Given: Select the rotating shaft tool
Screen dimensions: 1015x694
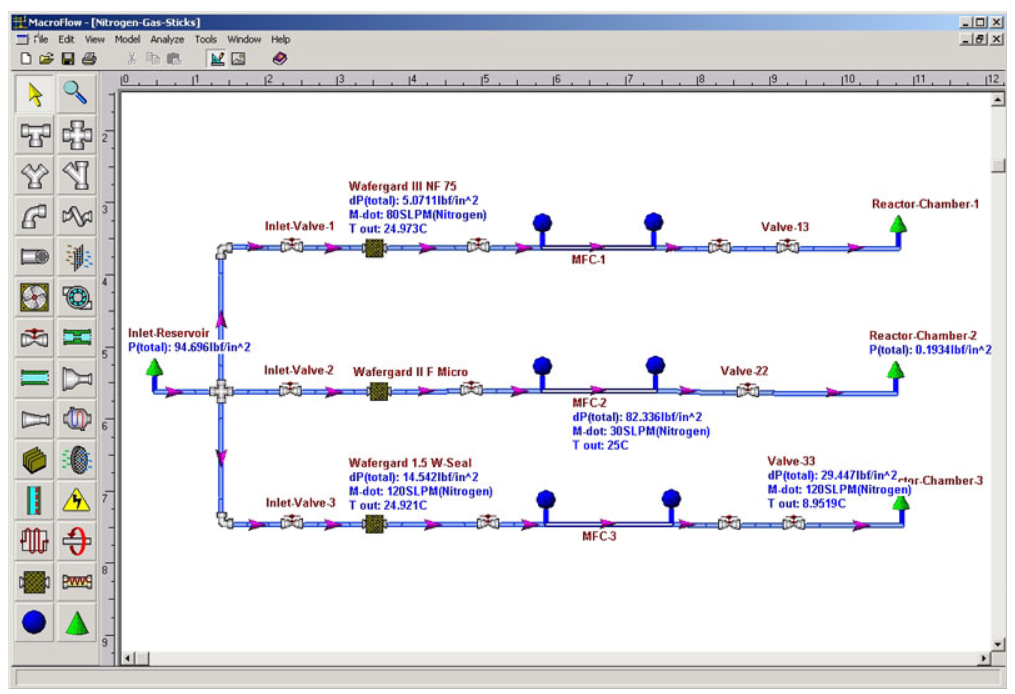Looking at the screenshot, I should click(x=76, y=541).
